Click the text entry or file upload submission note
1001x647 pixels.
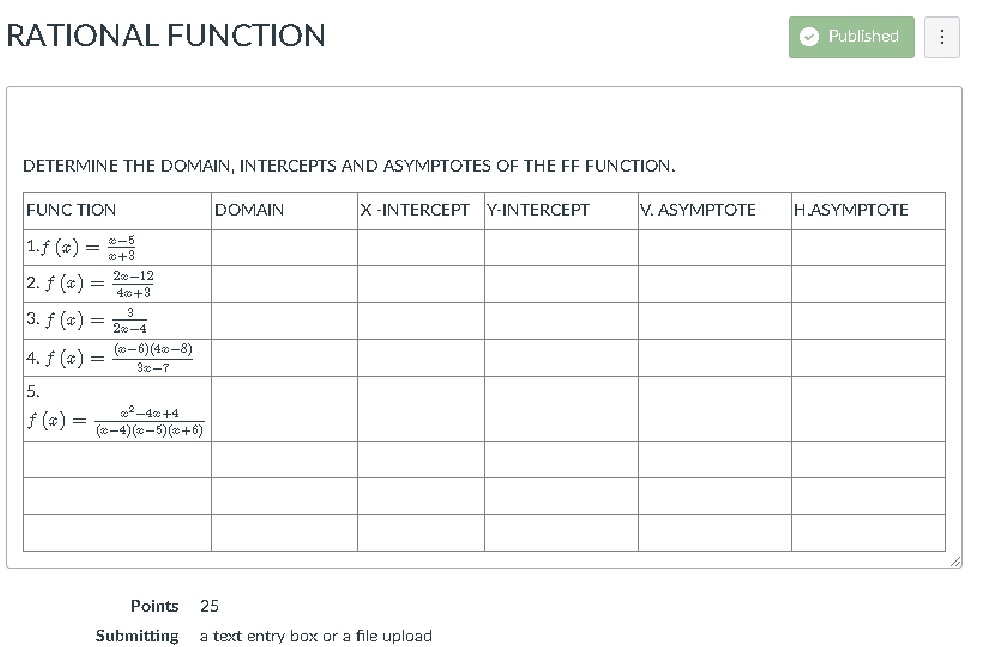[316, 635]
